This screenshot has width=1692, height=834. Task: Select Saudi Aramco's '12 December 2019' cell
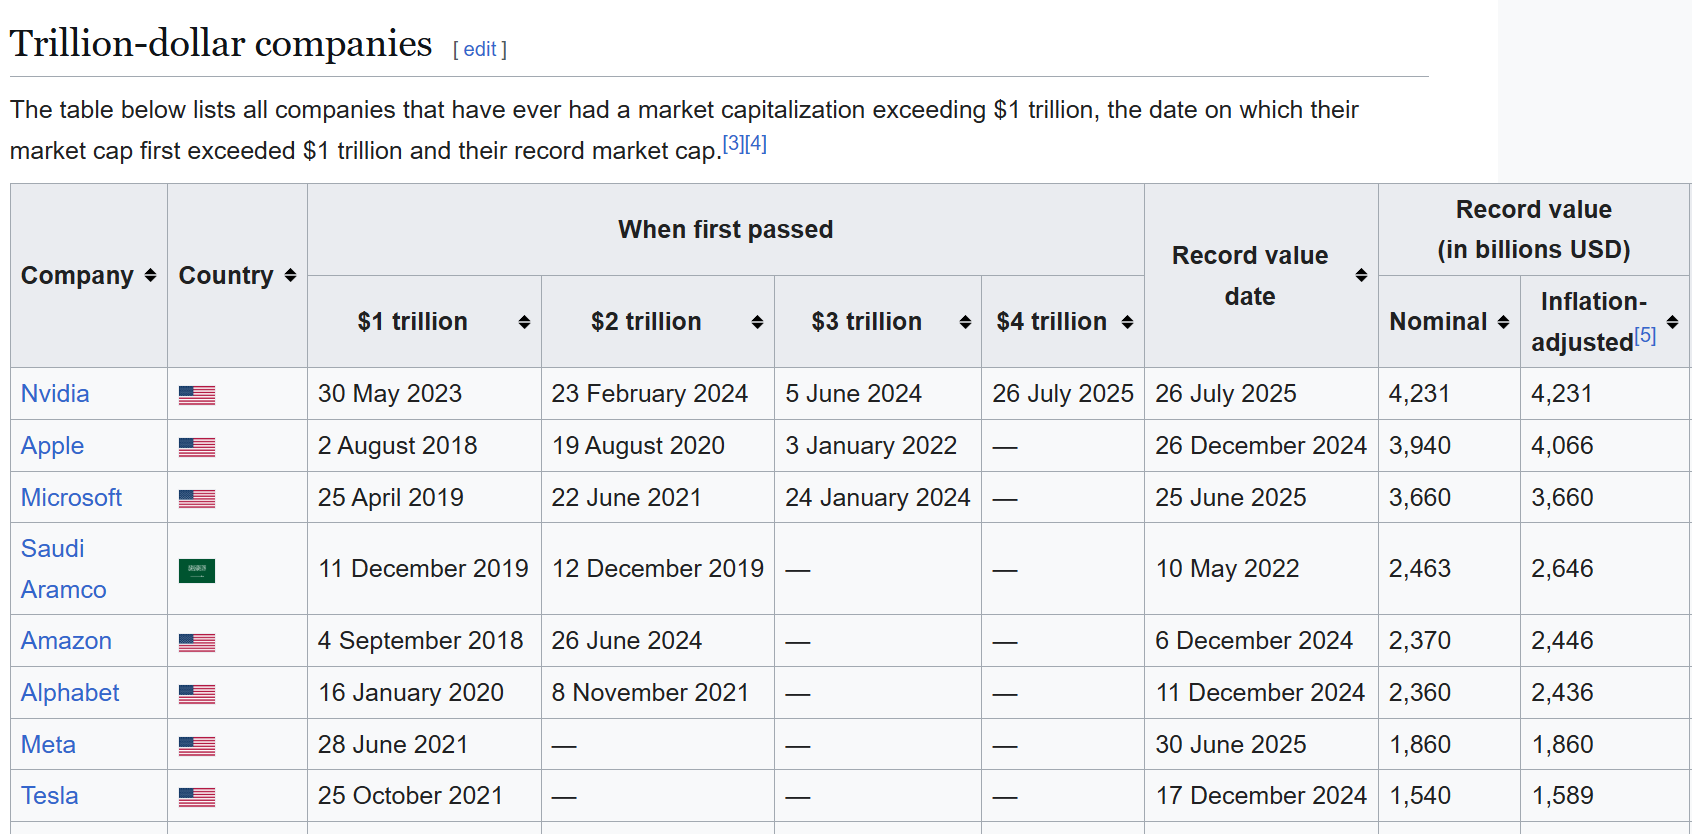(x=658, y=569)
